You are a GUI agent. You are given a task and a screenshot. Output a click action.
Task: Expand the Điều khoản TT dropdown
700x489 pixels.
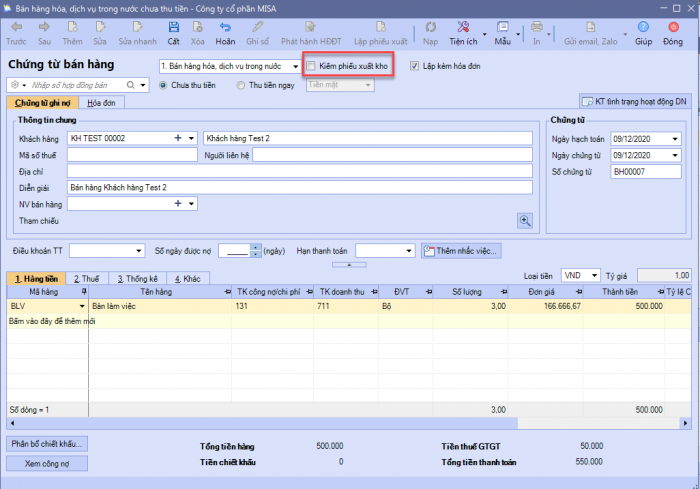point(138,250)
